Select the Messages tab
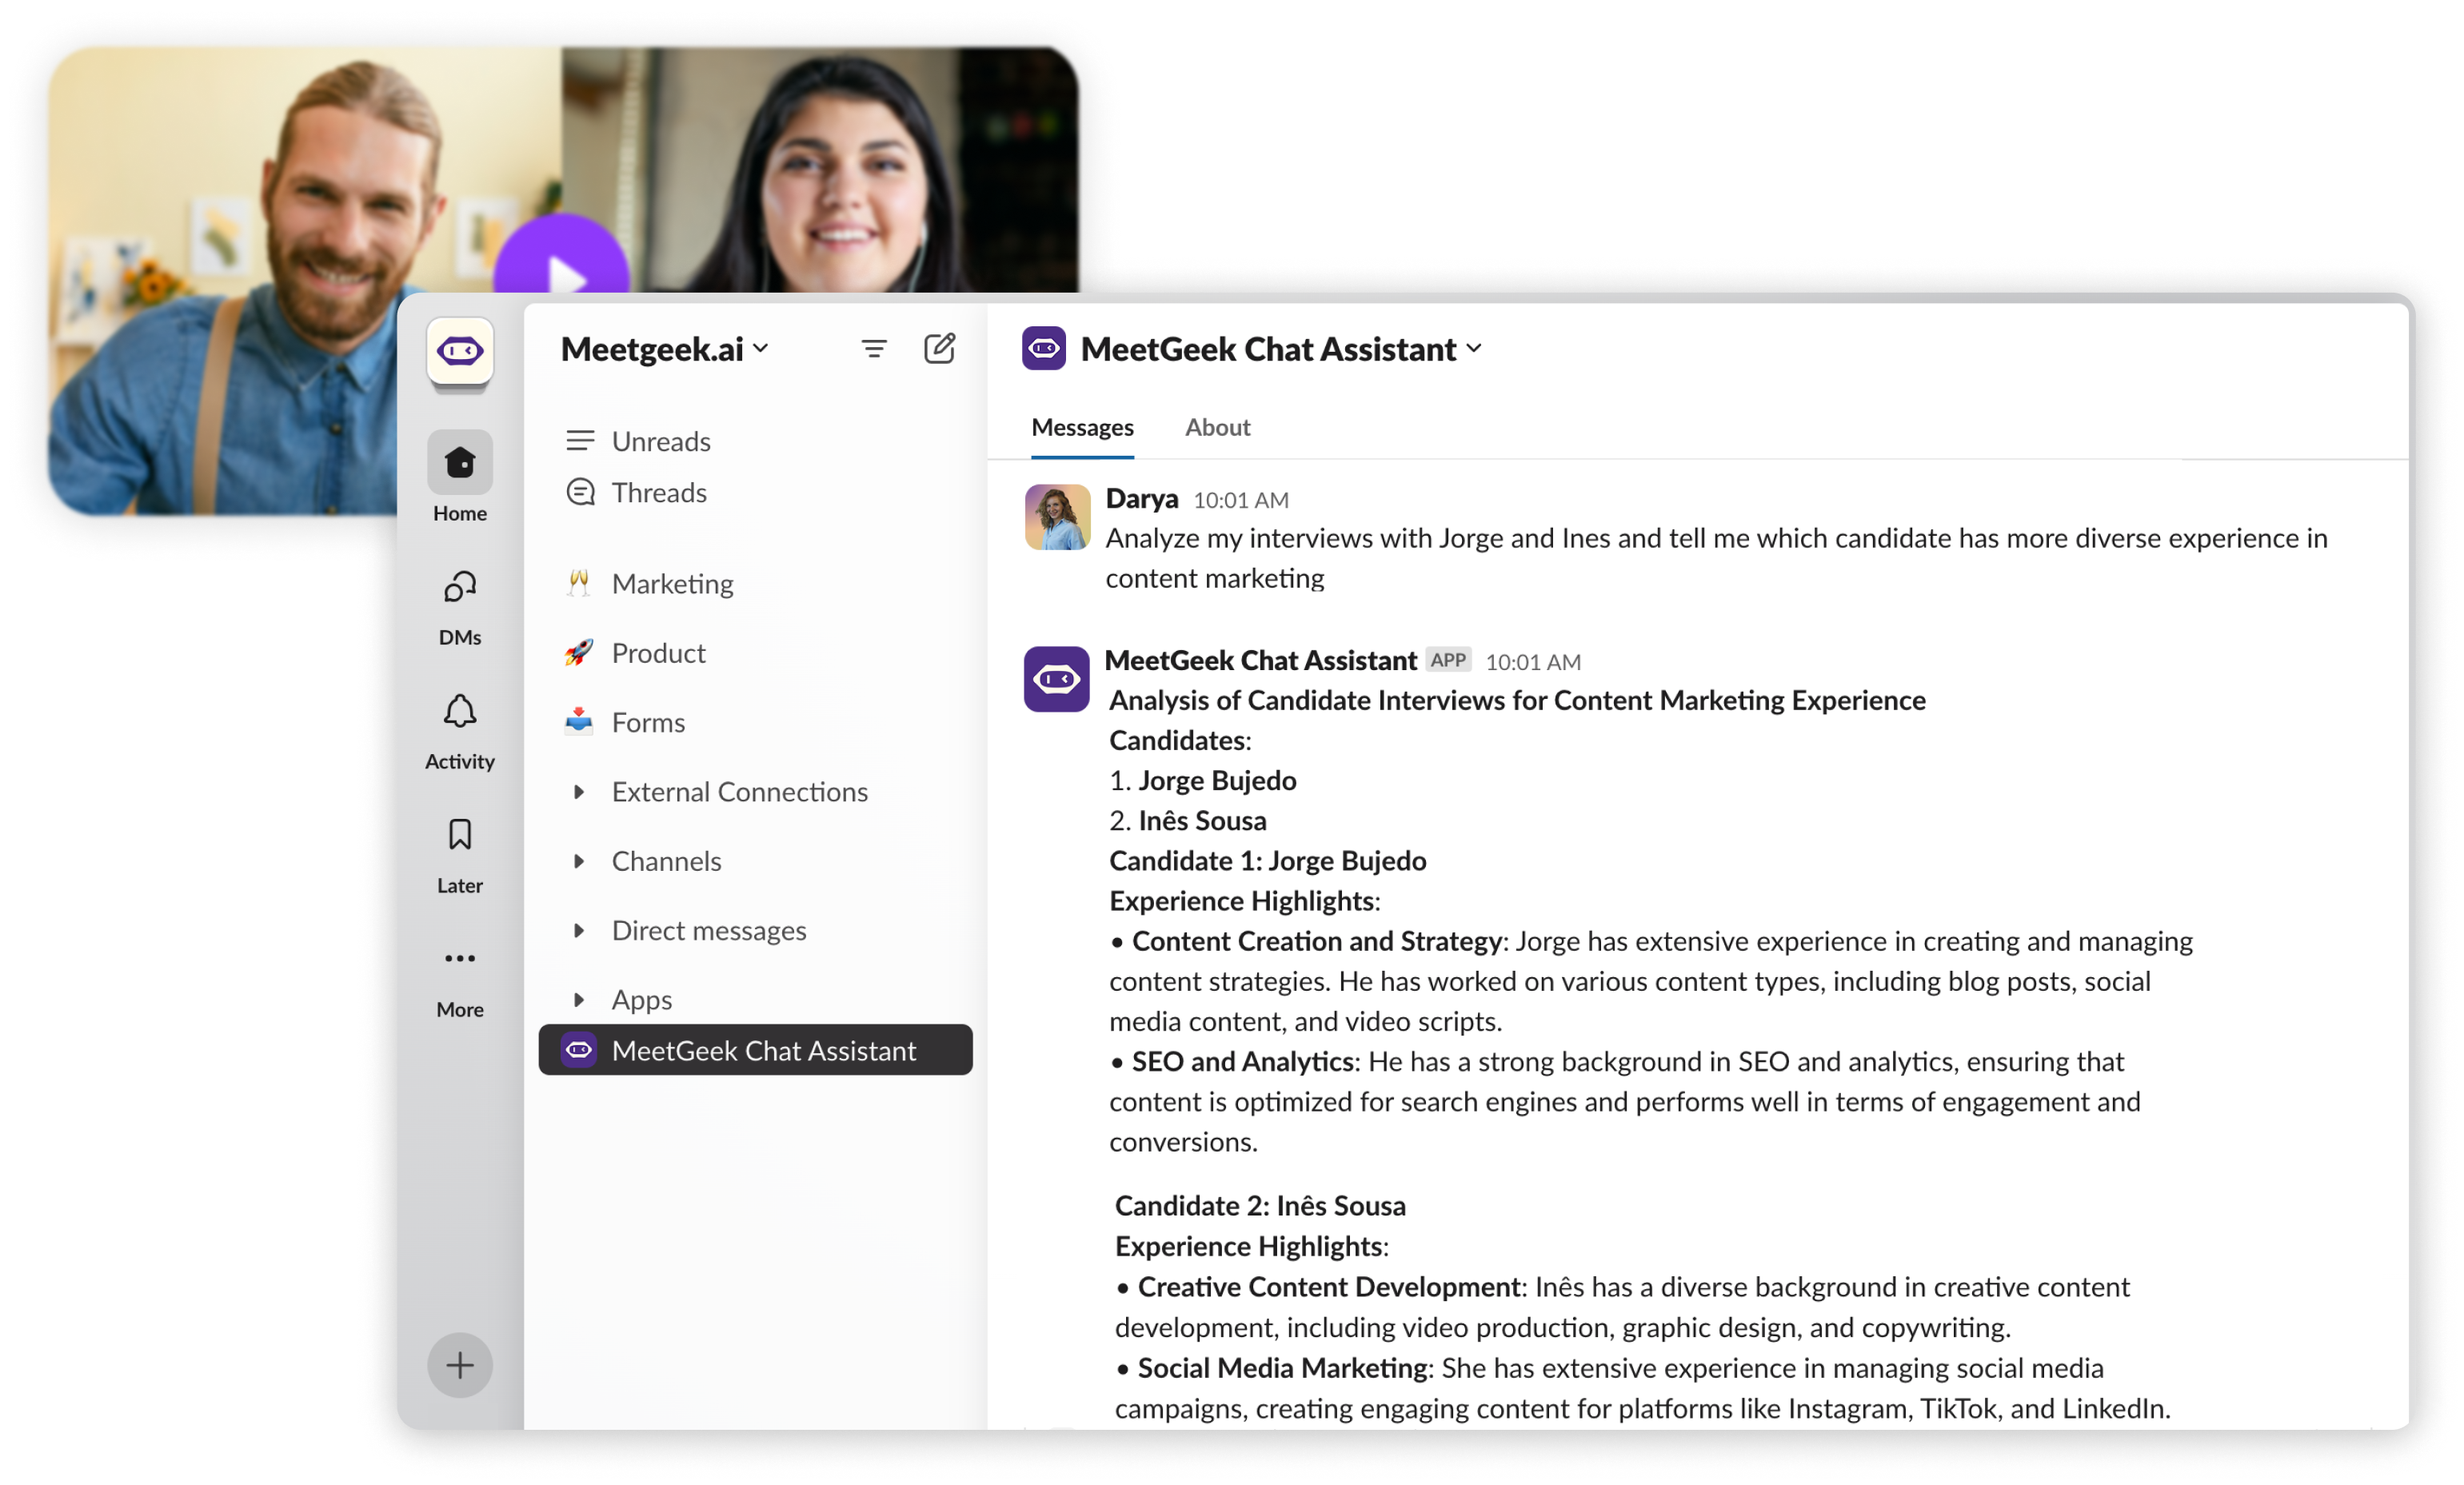 pos(1082,427)
